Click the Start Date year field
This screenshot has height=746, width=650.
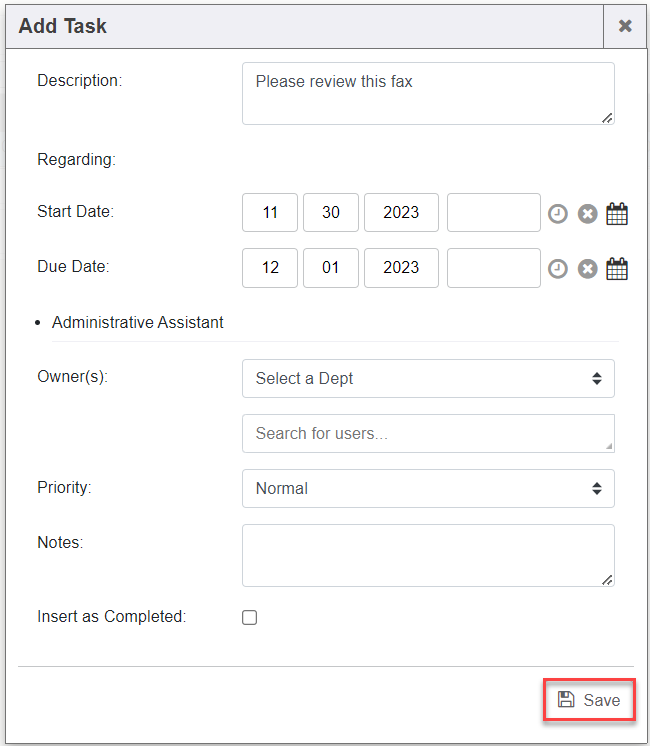pyautogui.click(x=401, y=213)
